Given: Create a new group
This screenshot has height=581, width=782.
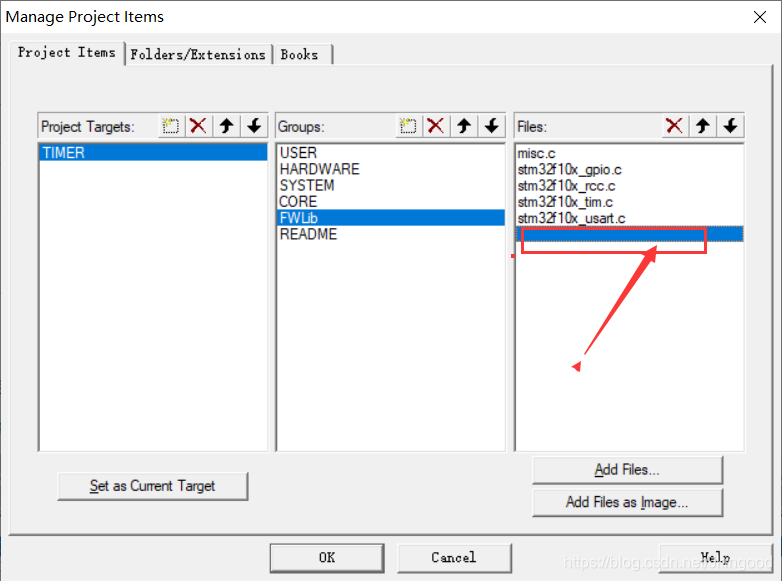Looking at the screenshot, I should (408, 126).
